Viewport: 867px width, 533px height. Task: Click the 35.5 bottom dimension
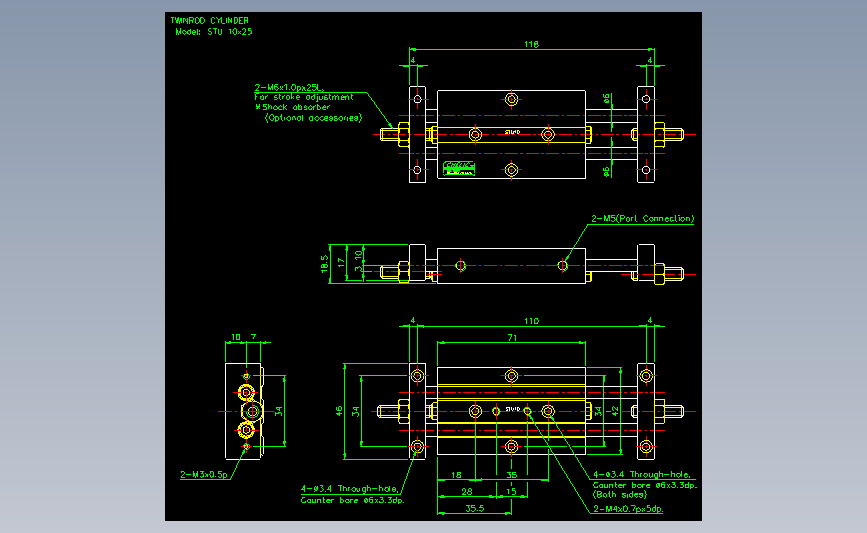474,508
